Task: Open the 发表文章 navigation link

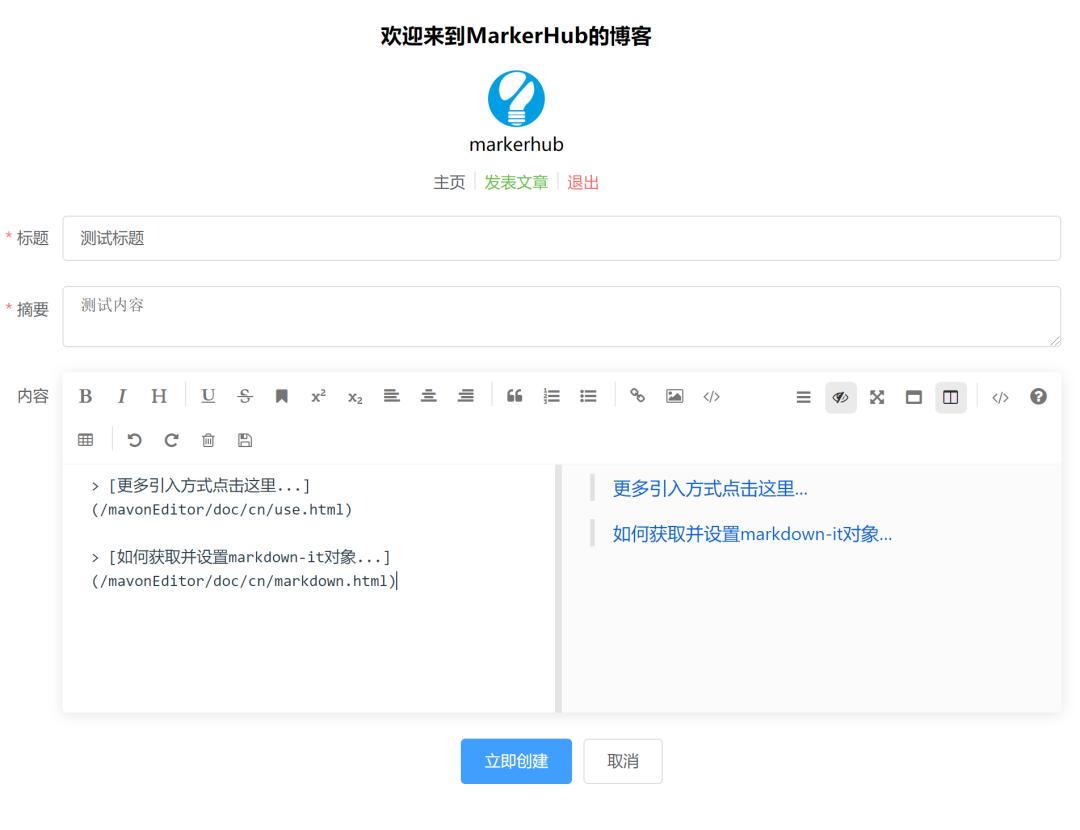Action: click(x=516, y=183)
